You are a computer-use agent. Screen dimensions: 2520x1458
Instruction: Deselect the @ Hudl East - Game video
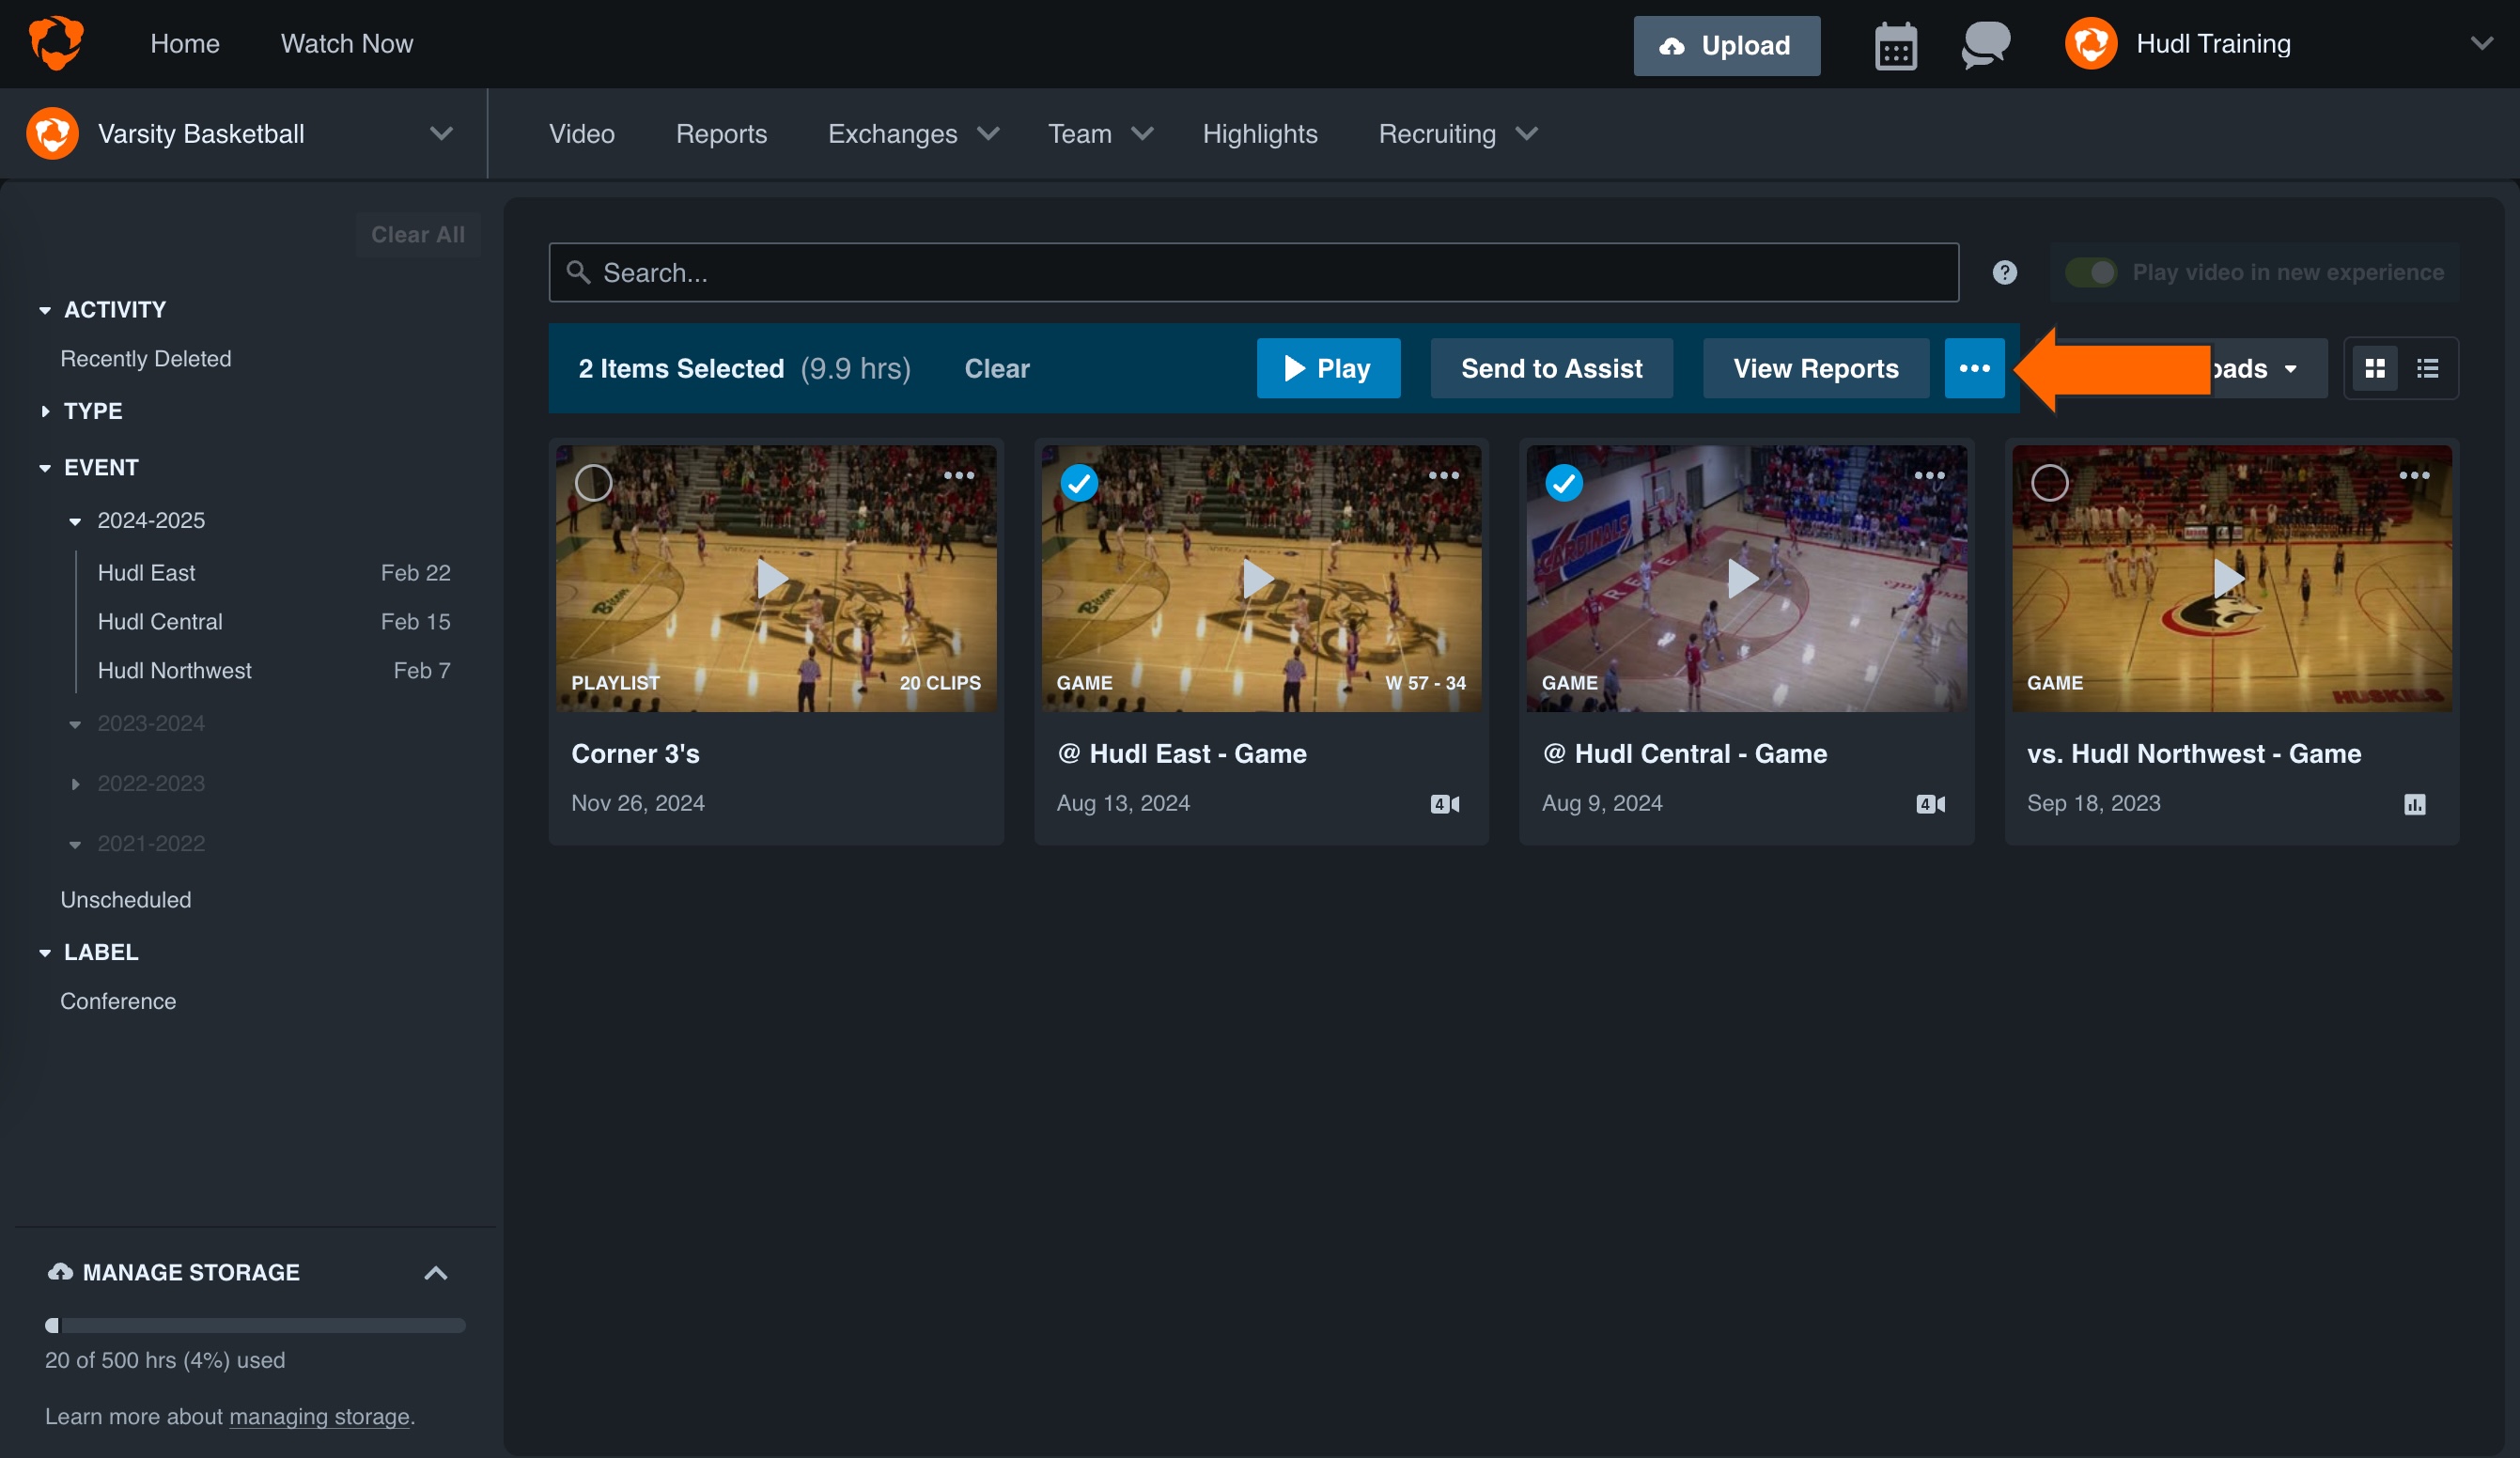tap(1080, 483)
